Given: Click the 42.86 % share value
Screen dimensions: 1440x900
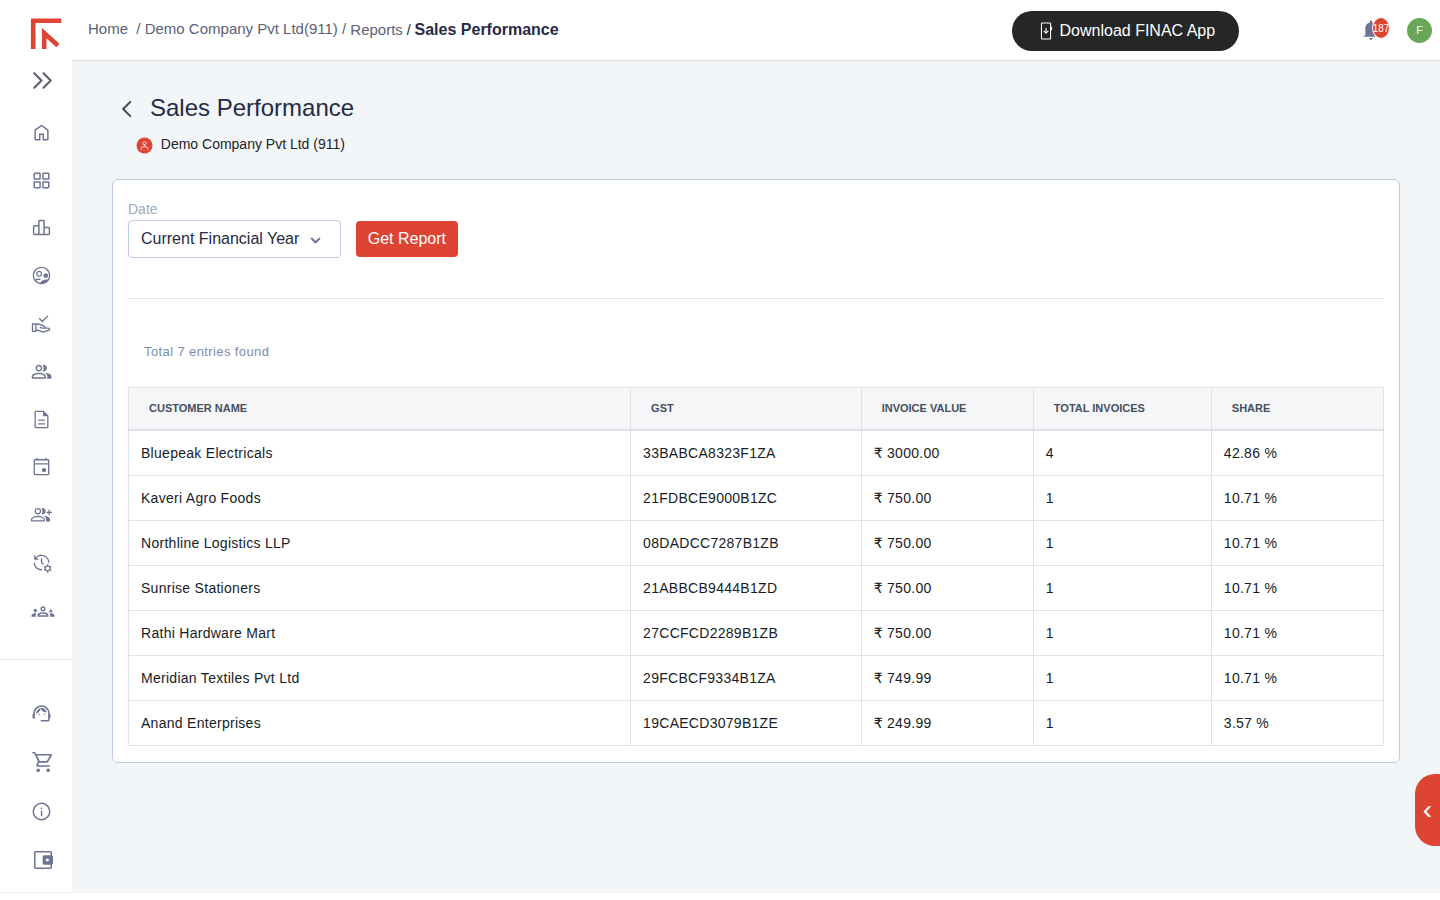Looking at the screenshot, I should 1250,453.
